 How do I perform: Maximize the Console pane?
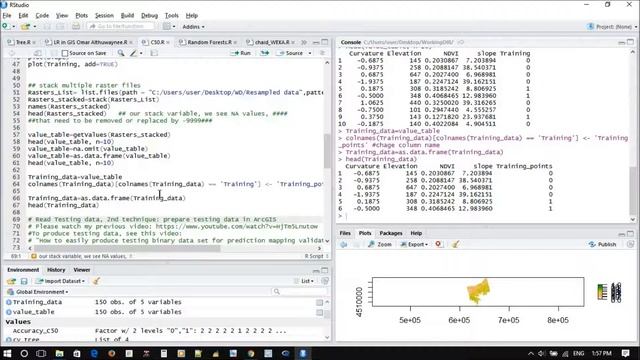coord(631,42)
